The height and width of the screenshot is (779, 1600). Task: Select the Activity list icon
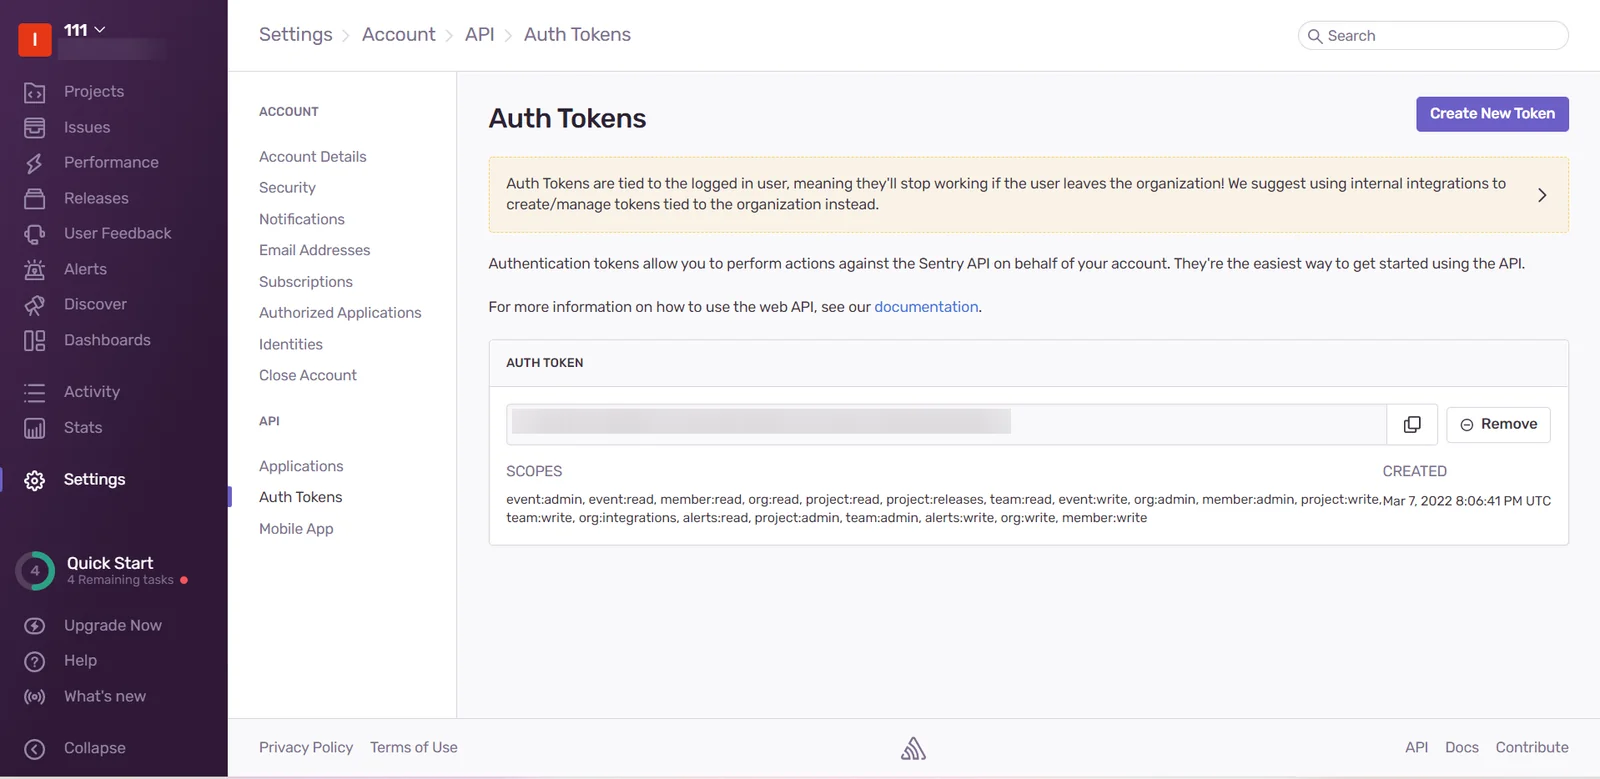[x=34, y=393]
